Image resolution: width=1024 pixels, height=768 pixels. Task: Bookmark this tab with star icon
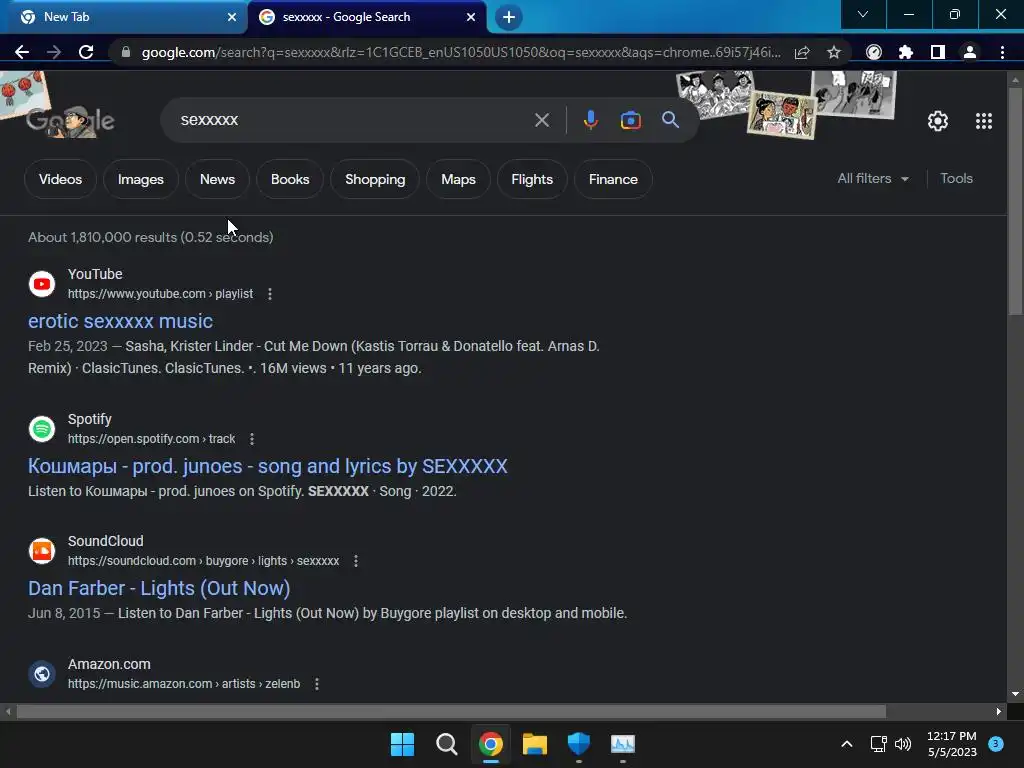click(833, 52)
